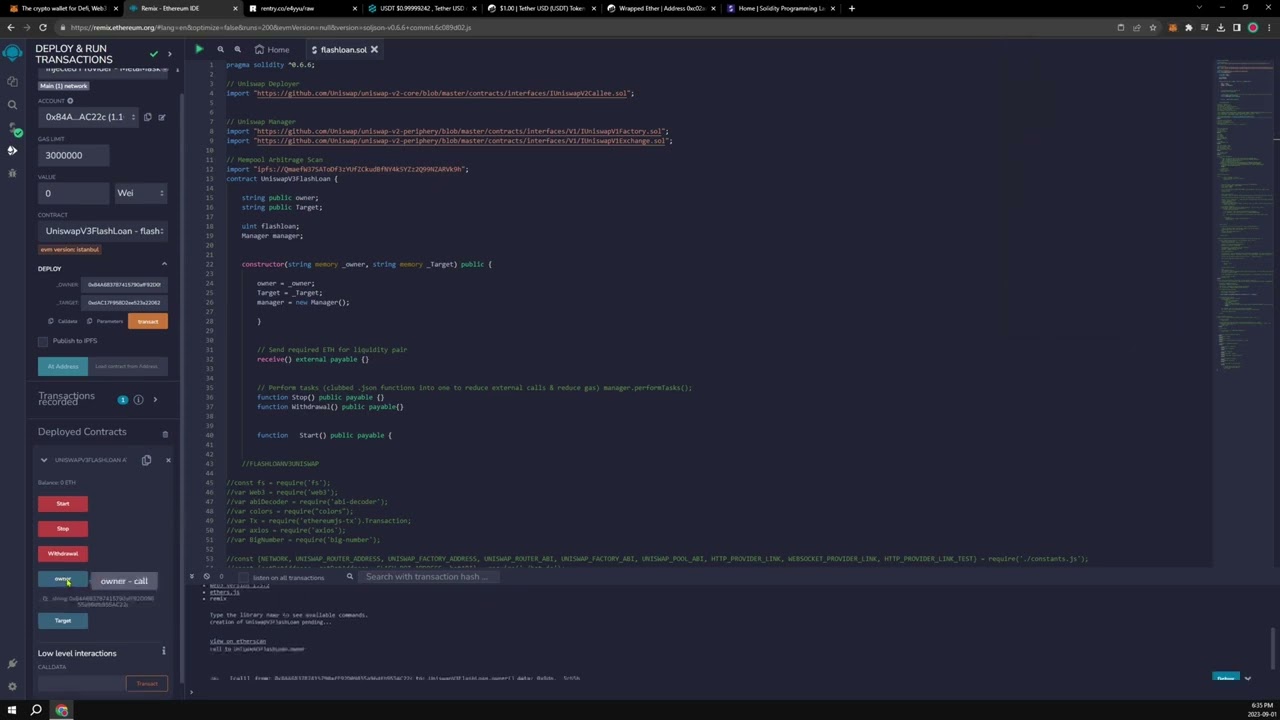Switch to the Wrapped Ether browser tab
This screenshot has height=720, width=1280.
pyautogui.click(x=660, y=8)
